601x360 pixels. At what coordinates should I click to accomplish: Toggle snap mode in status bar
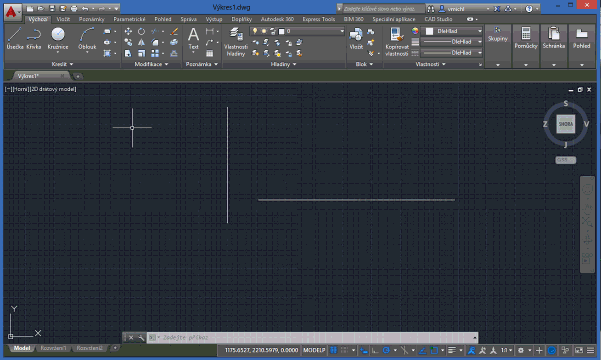coord(344,350)
